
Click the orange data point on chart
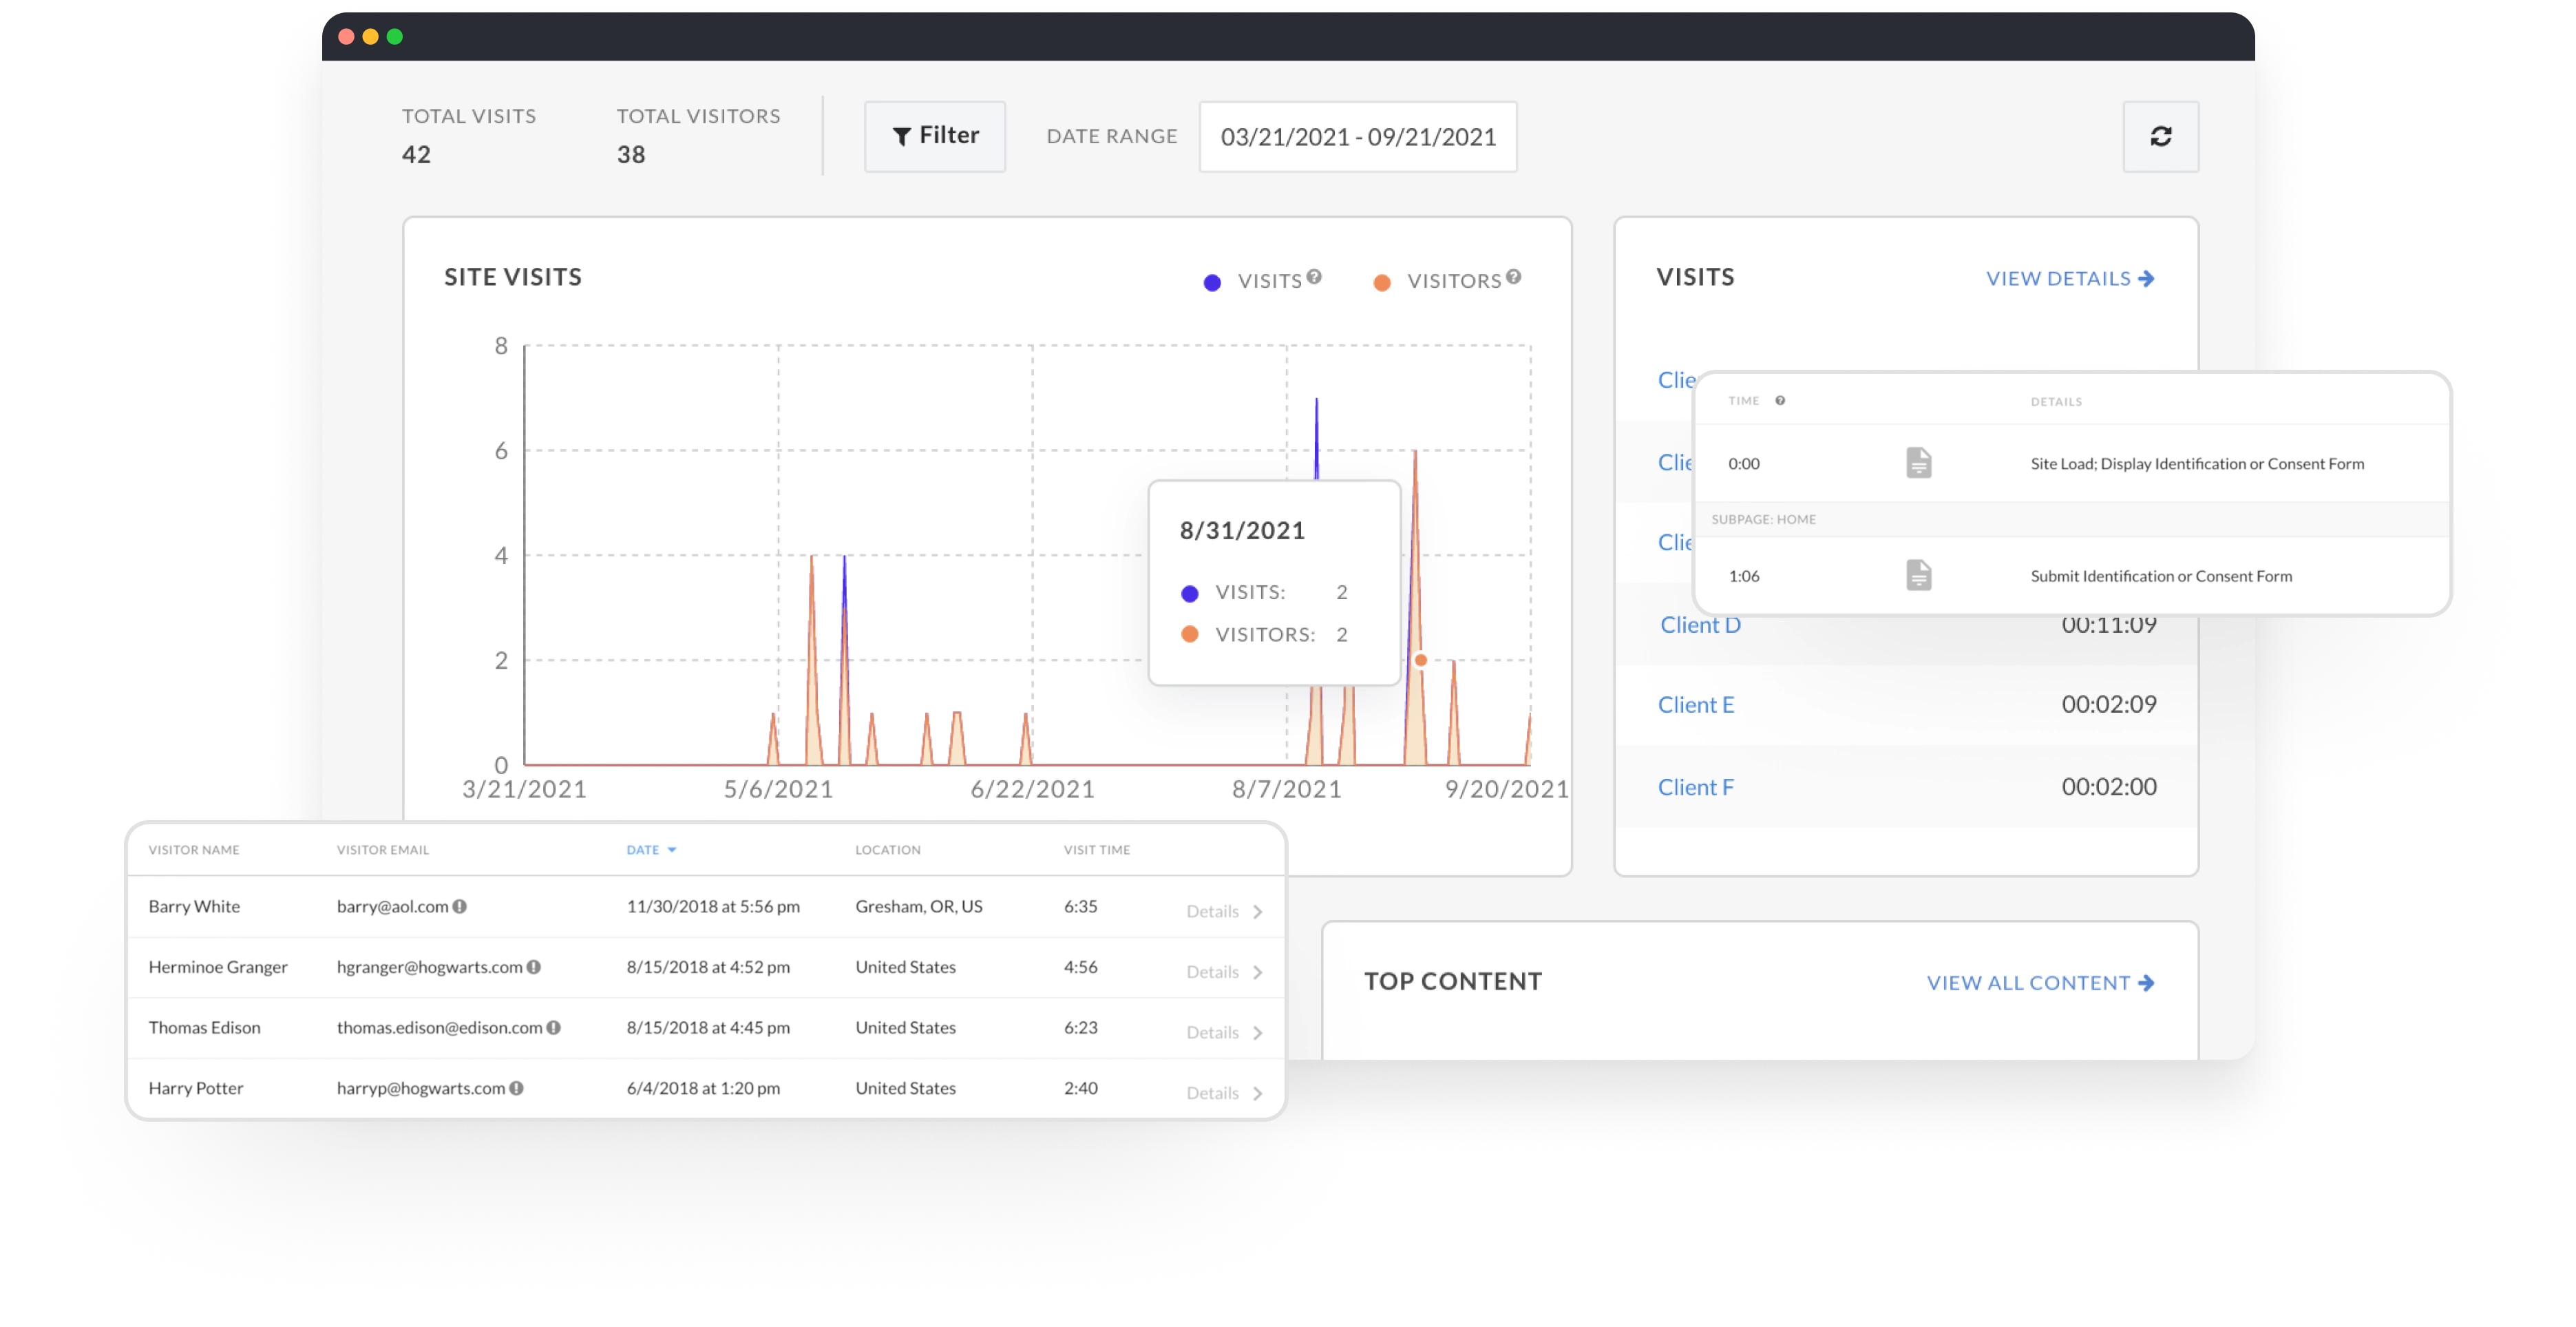(x=1420, y=660)
